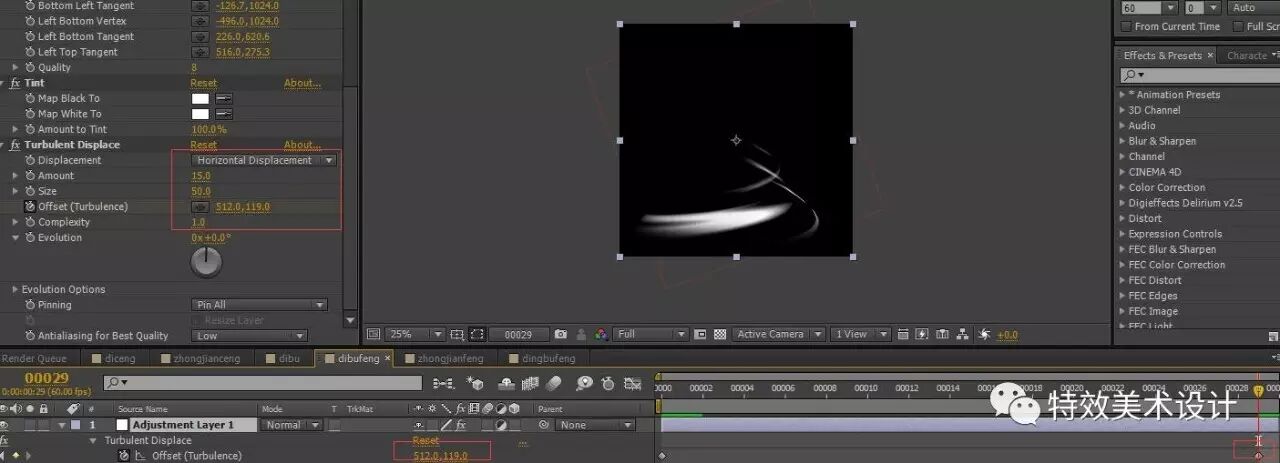Viewport: 1280px width, 463px height.
Task: Open the Pinning dropdown set to Pin All
Action: [260, 305]
